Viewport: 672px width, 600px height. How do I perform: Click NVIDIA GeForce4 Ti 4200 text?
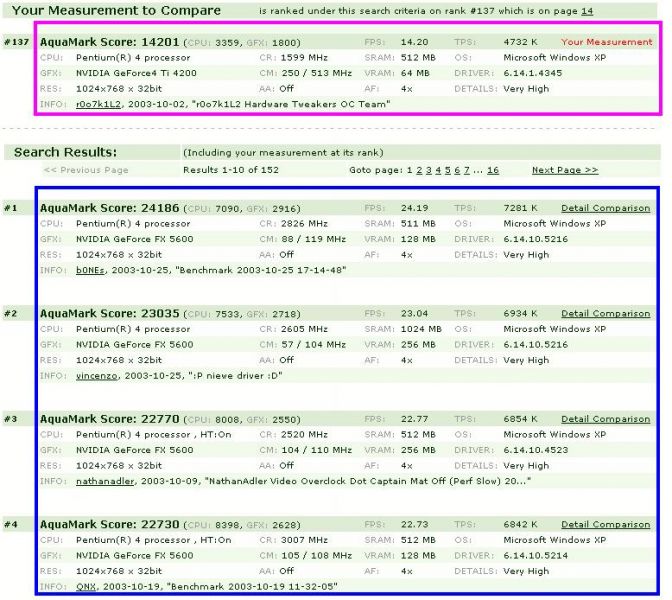(x=136, y=73)
